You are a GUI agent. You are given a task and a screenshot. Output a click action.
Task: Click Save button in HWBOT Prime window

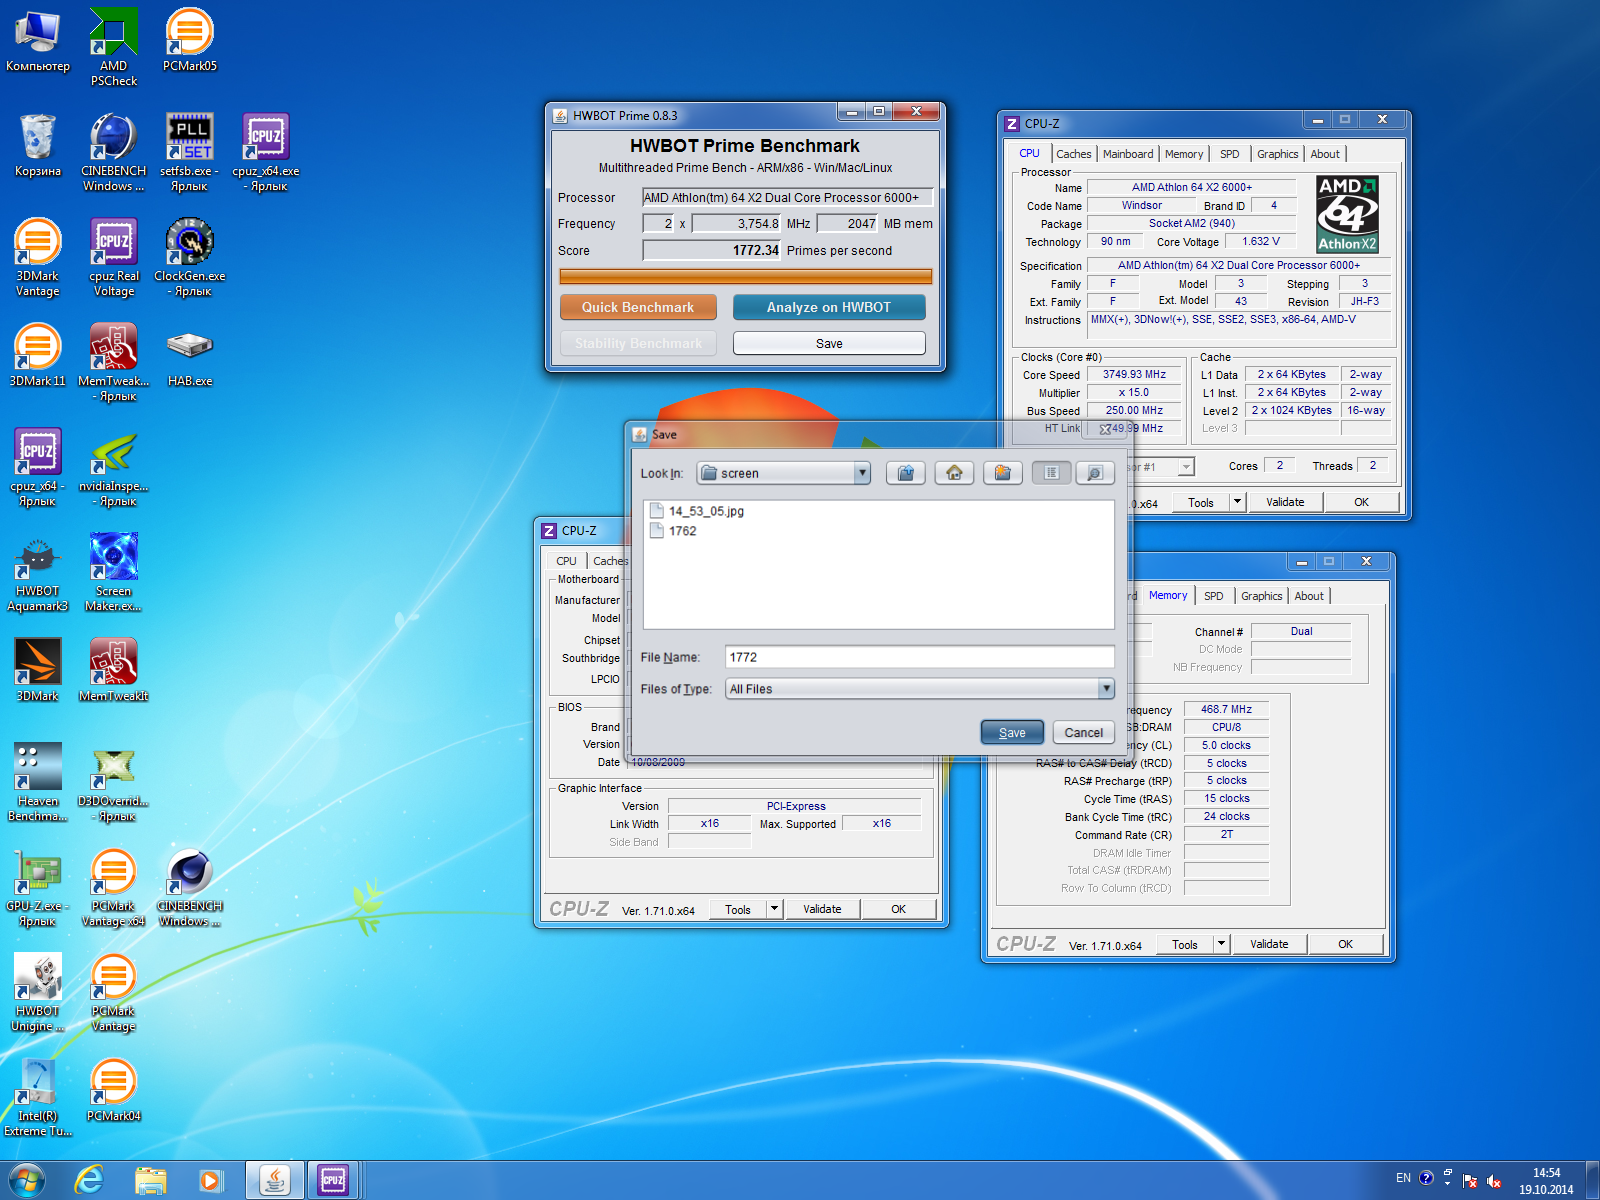point(829,343)
